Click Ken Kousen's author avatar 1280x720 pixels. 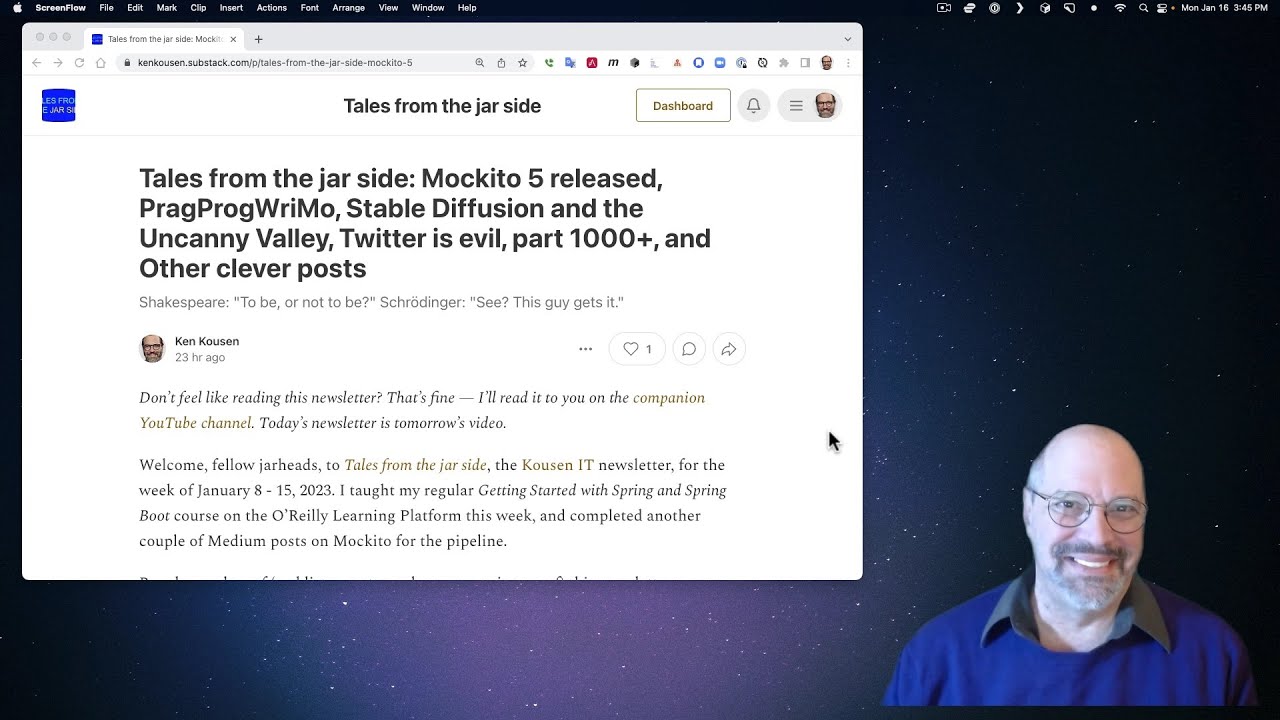click(152, 348)
